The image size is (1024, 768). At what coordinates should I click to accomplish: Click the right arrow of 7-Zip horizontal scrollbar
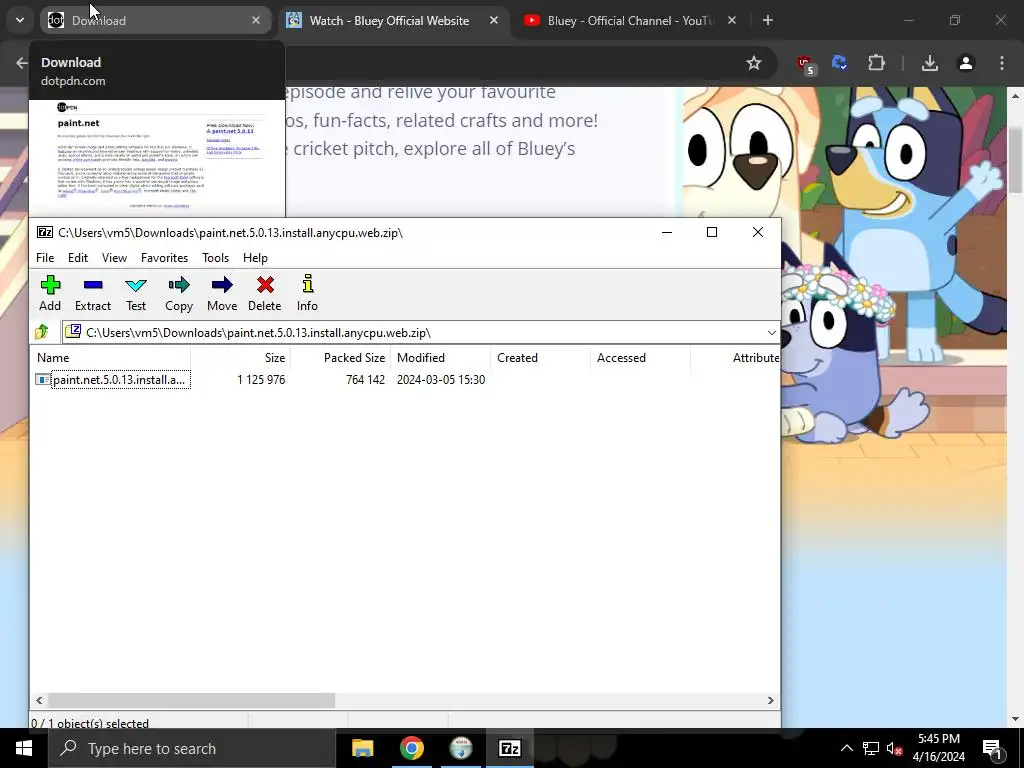pos(771,700)
